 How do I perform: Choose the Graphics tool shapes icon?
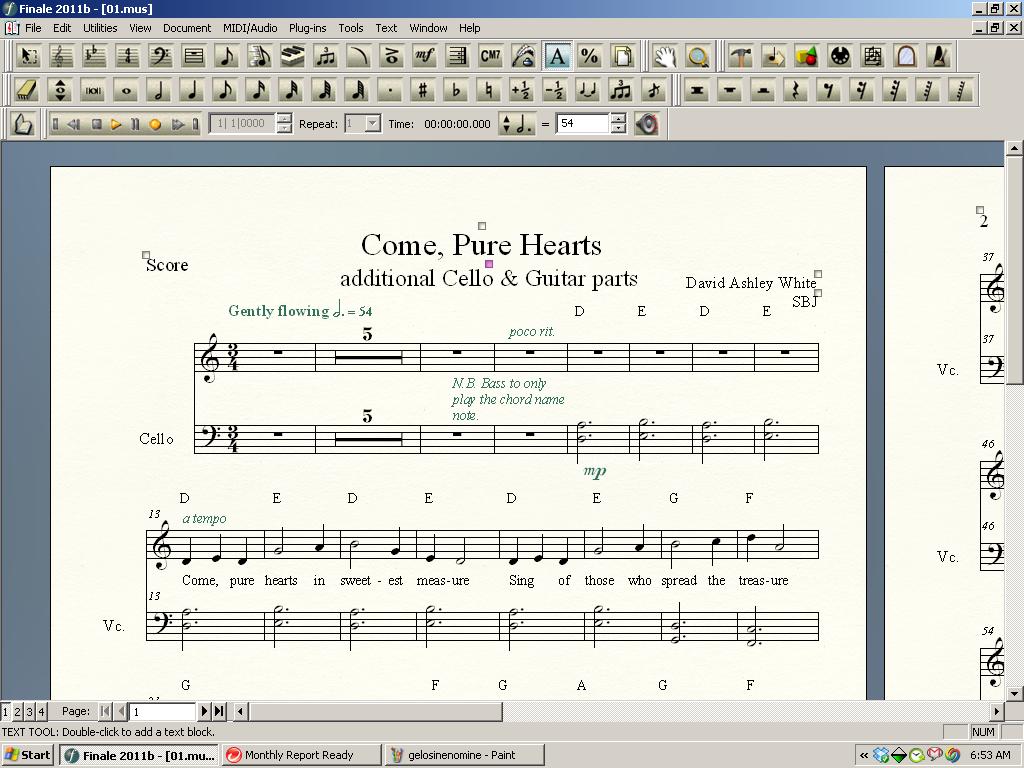point(807,56)
